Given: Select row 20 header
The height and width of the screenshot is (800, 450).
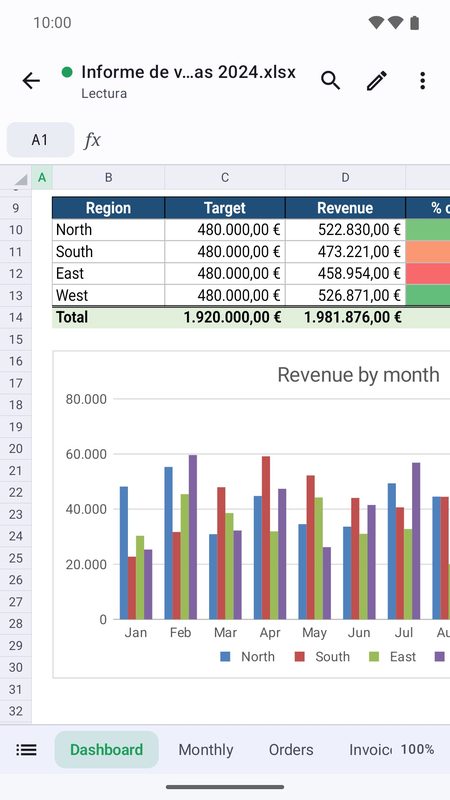Looking at the screenshot, I should point(15,448).
